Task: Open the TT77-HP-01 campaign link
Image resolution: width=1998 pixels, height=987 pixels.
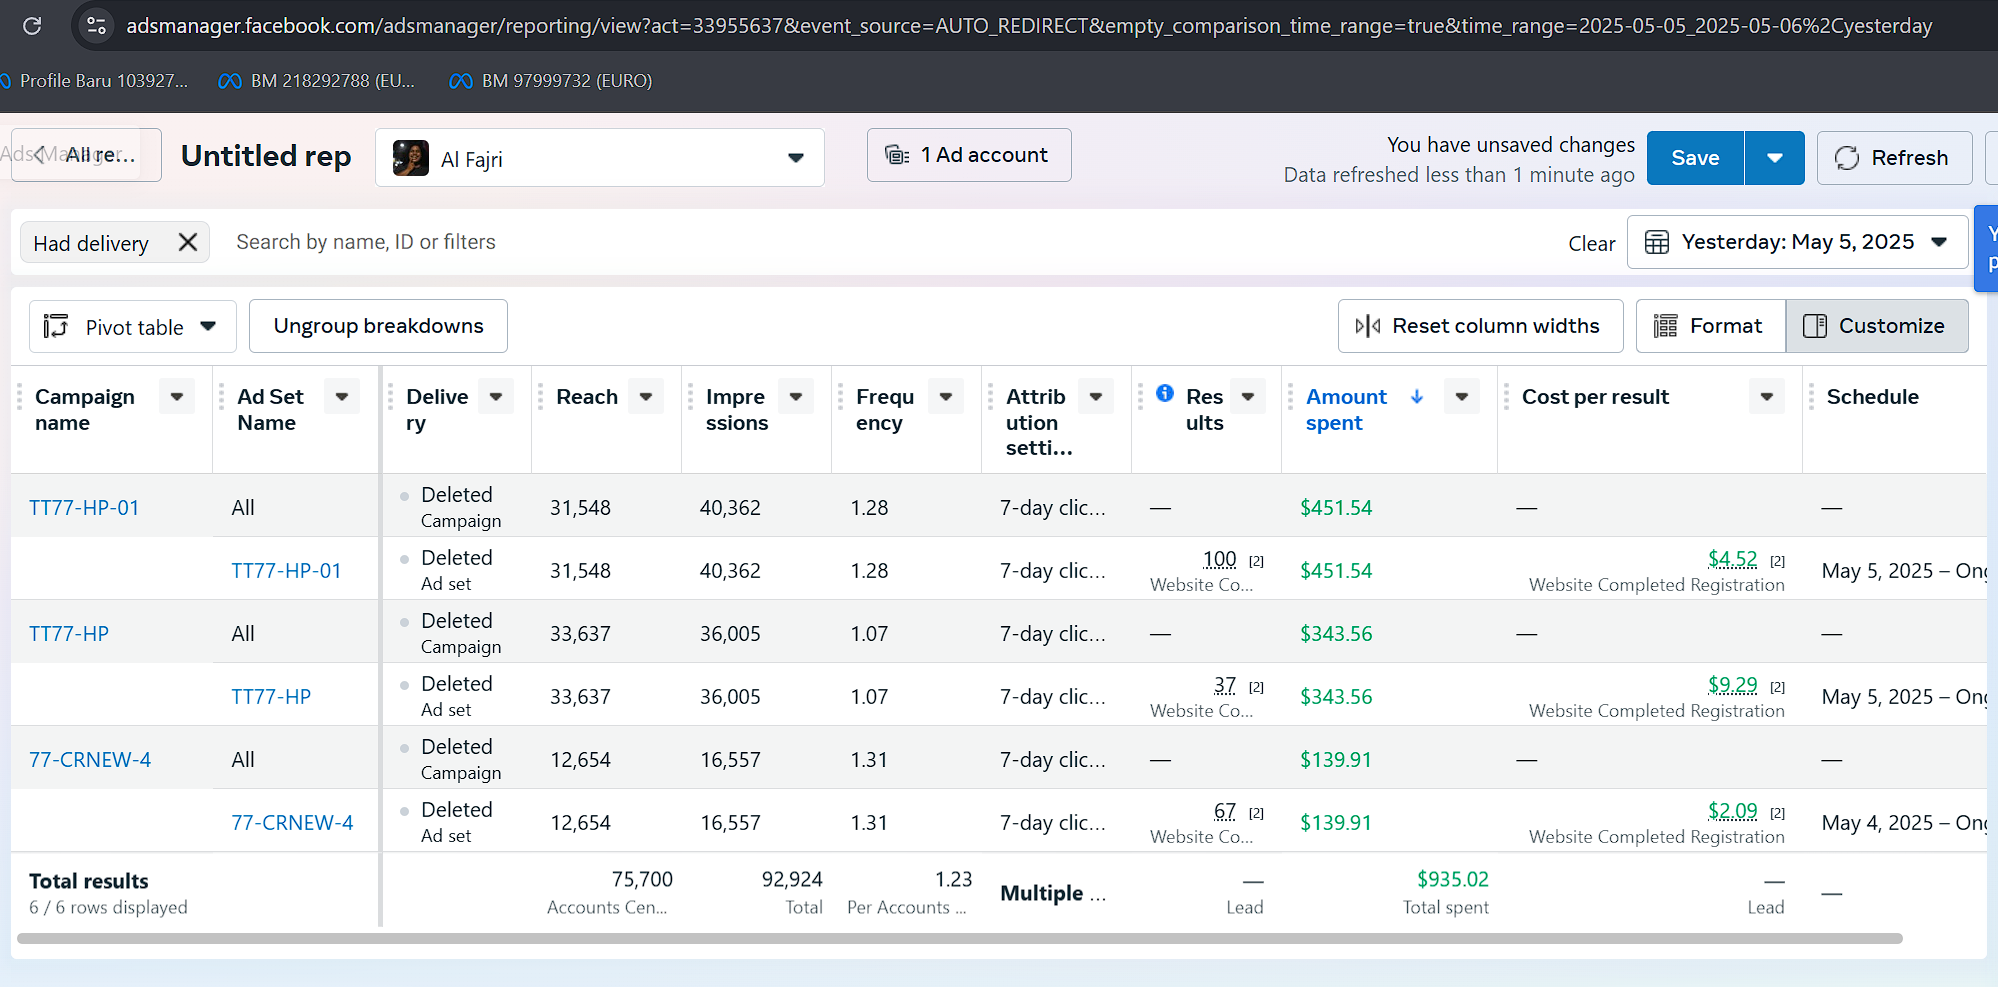Action: [x=84, y=508]
